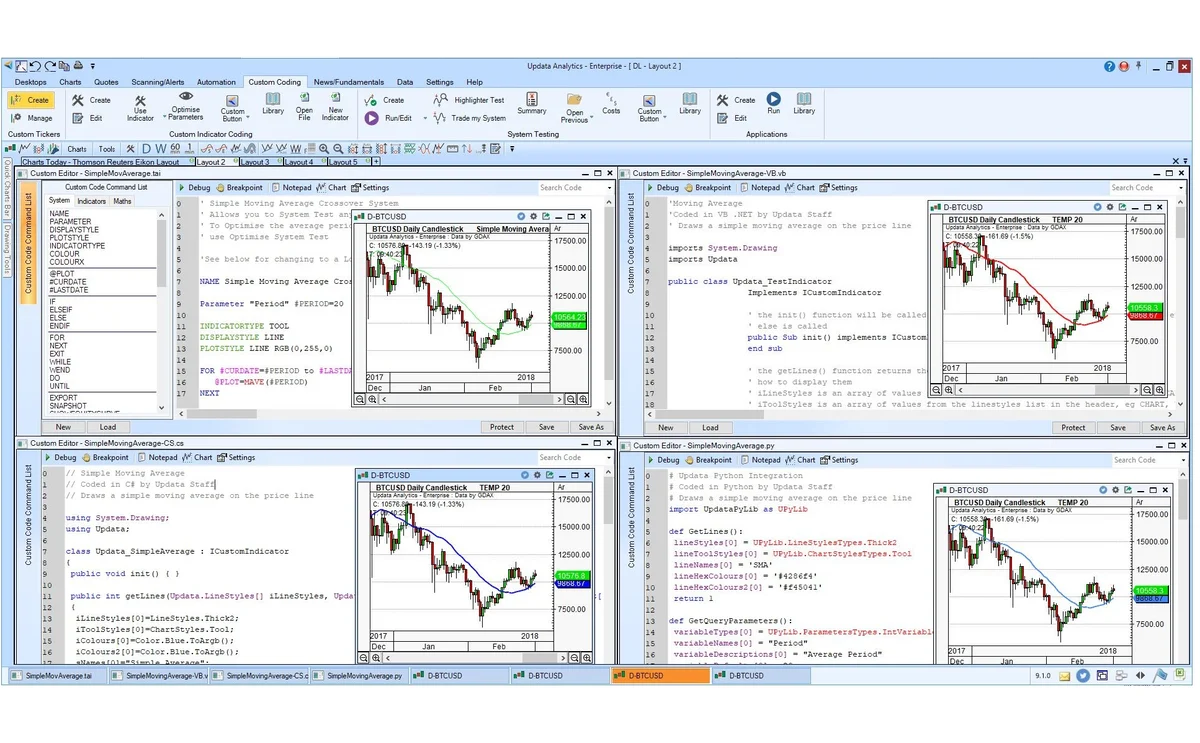
Task: Toggle Breakpoint in SimpleMovAverage.tai editor
Action: (238, 187)
